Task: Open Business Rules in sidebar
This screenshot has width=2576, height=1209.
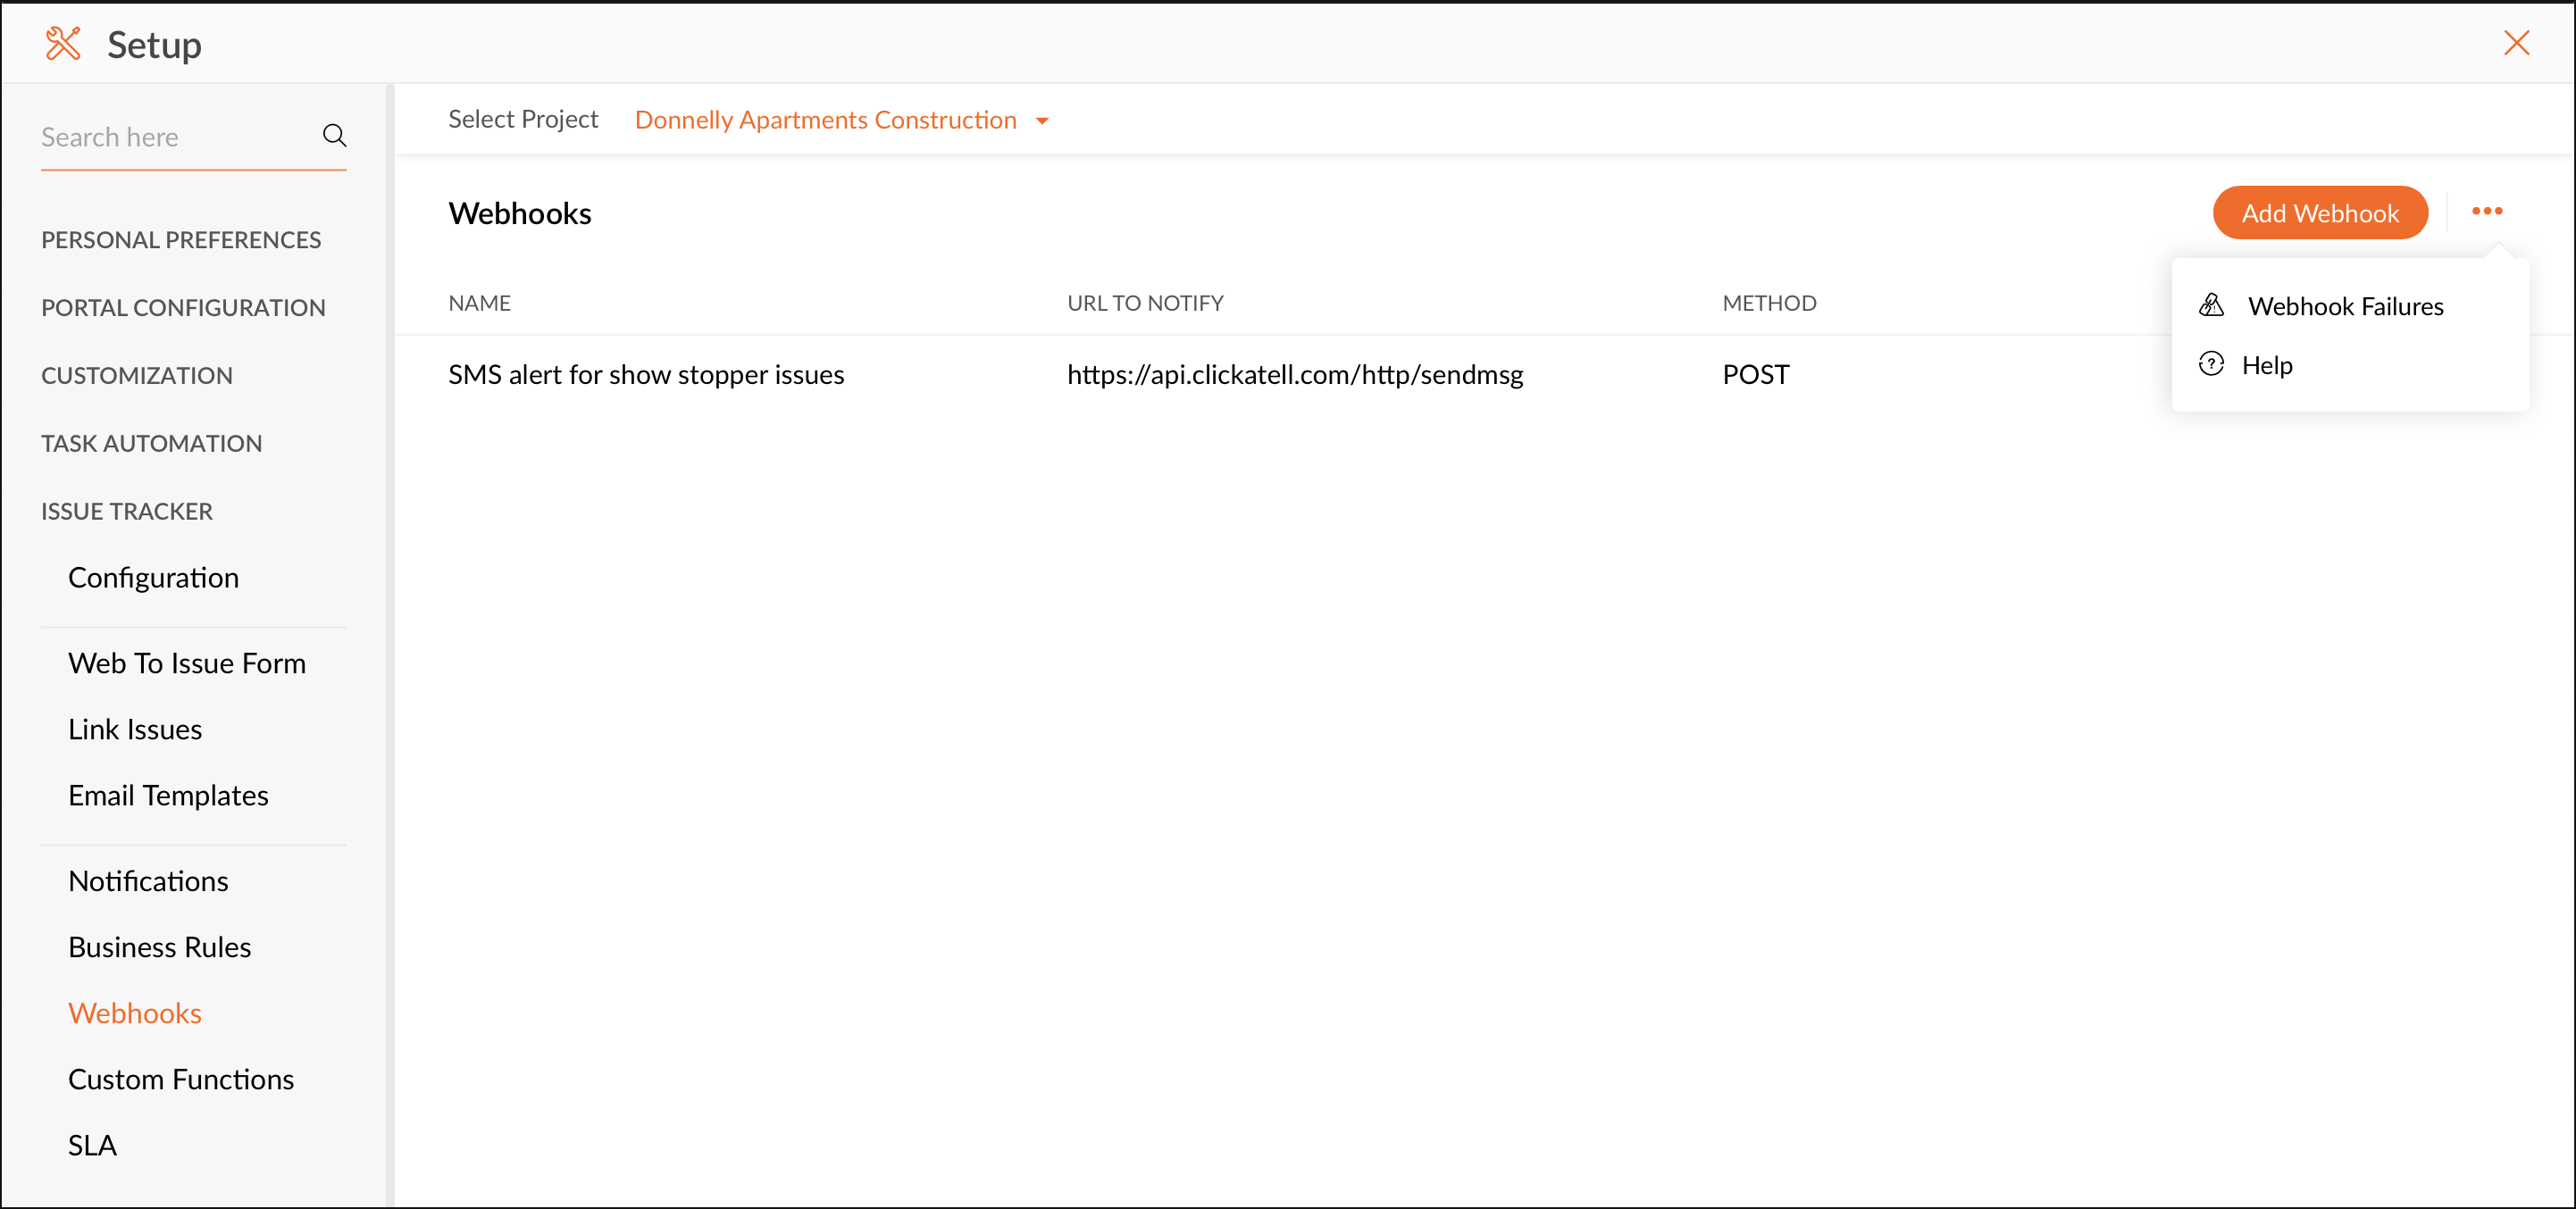Action: pyautogui.click(x=160, y=947)
